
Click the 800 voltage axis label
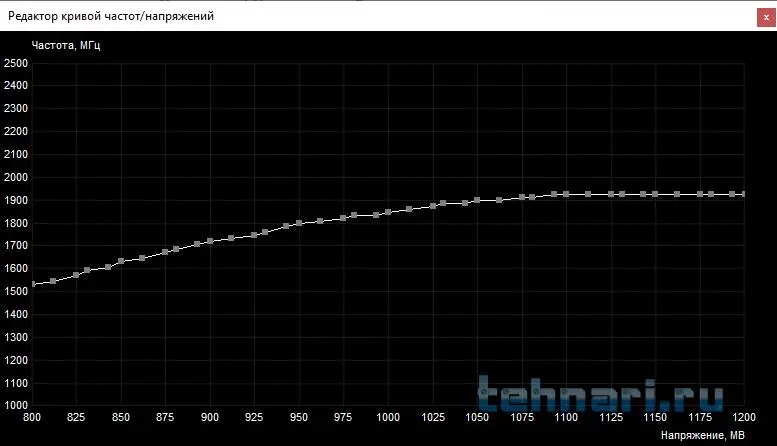point(32,417)
